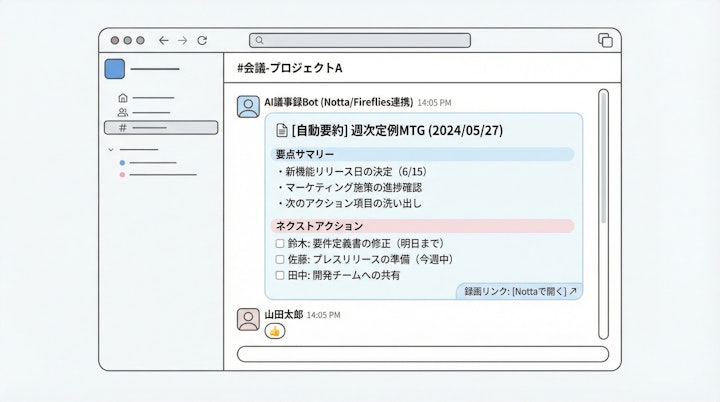Screen dimensions: 720x402
Task: Click the bot message 14:05 PM timestamp
Action: tap(434, 103)
